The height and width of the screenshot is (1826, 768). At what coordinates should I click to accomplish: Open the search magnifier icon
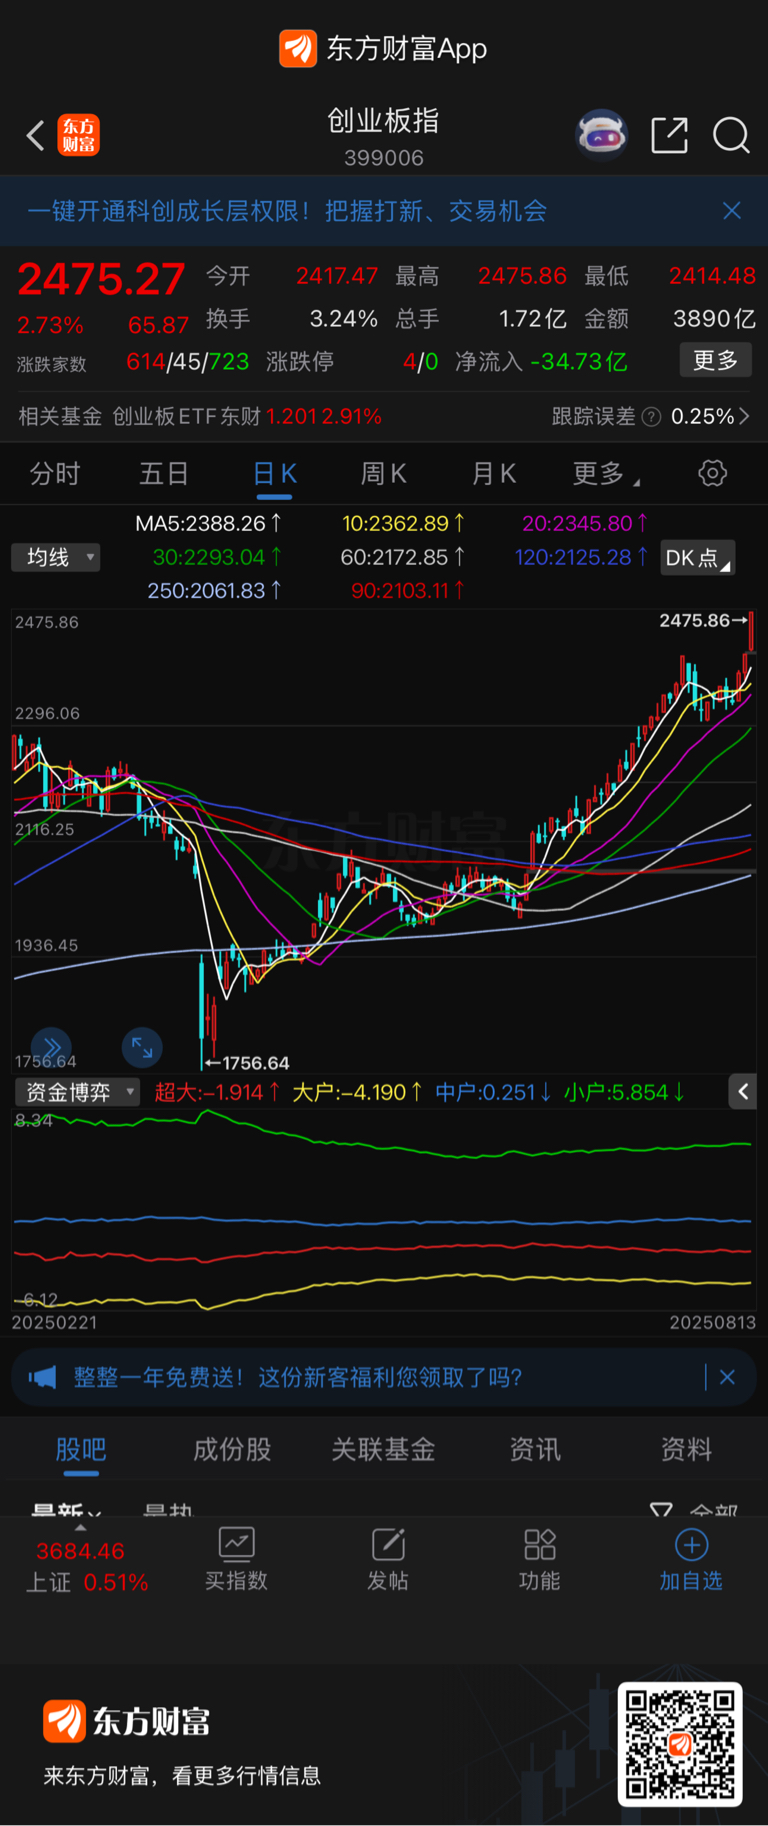(731, 135)
